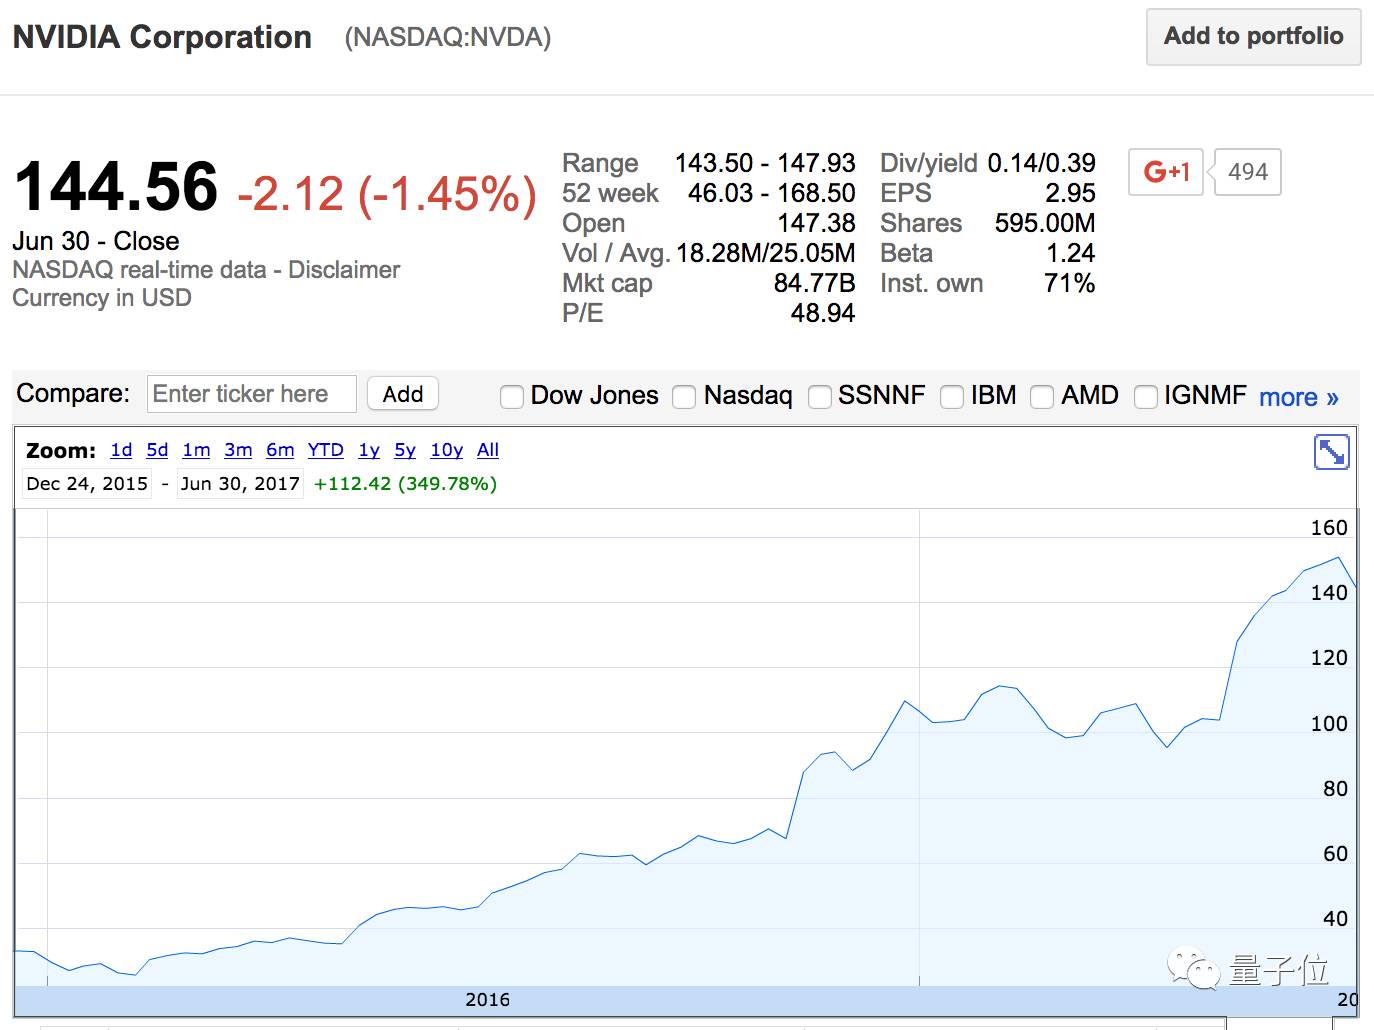Toggle the Nasdaq comparison checkbox

(x=684, y=397)
